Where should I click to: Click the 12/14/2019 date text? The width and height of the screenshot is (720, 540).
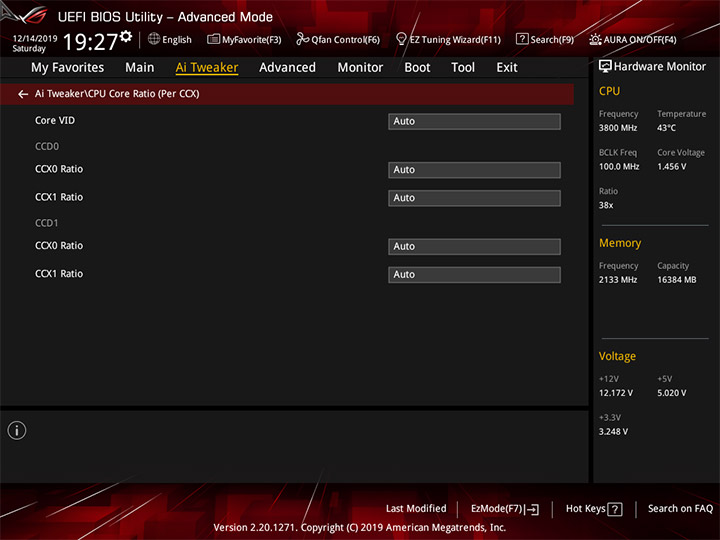point(35,39)
